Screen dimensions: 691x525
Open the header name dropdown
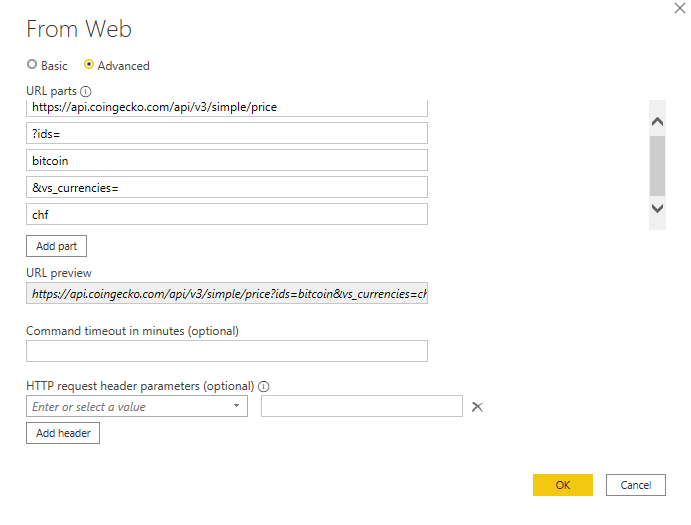pyautogui.click(x=237, y=407)
